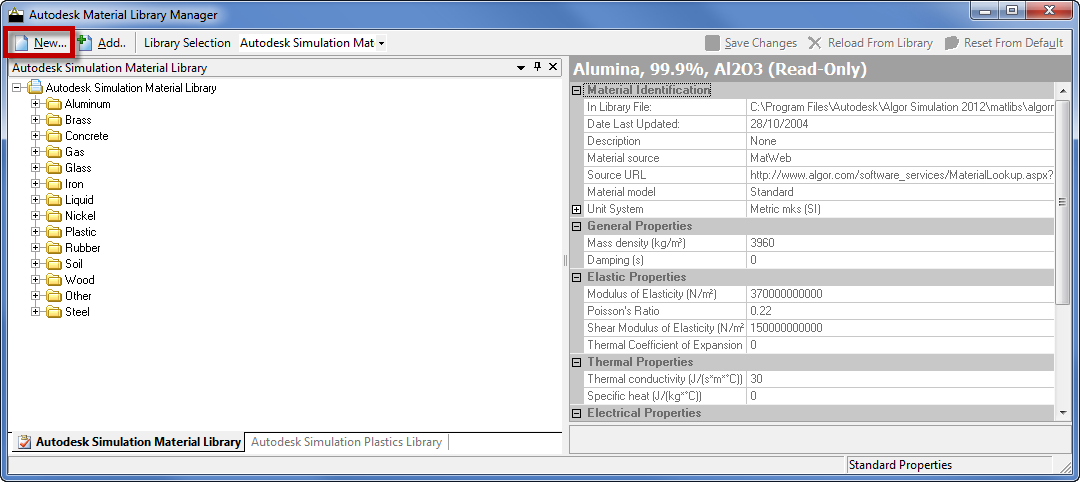Click the Gas folder icon
Image resolution: width=1080 pixels, height=482 pixels.
[x=54, y=151]
